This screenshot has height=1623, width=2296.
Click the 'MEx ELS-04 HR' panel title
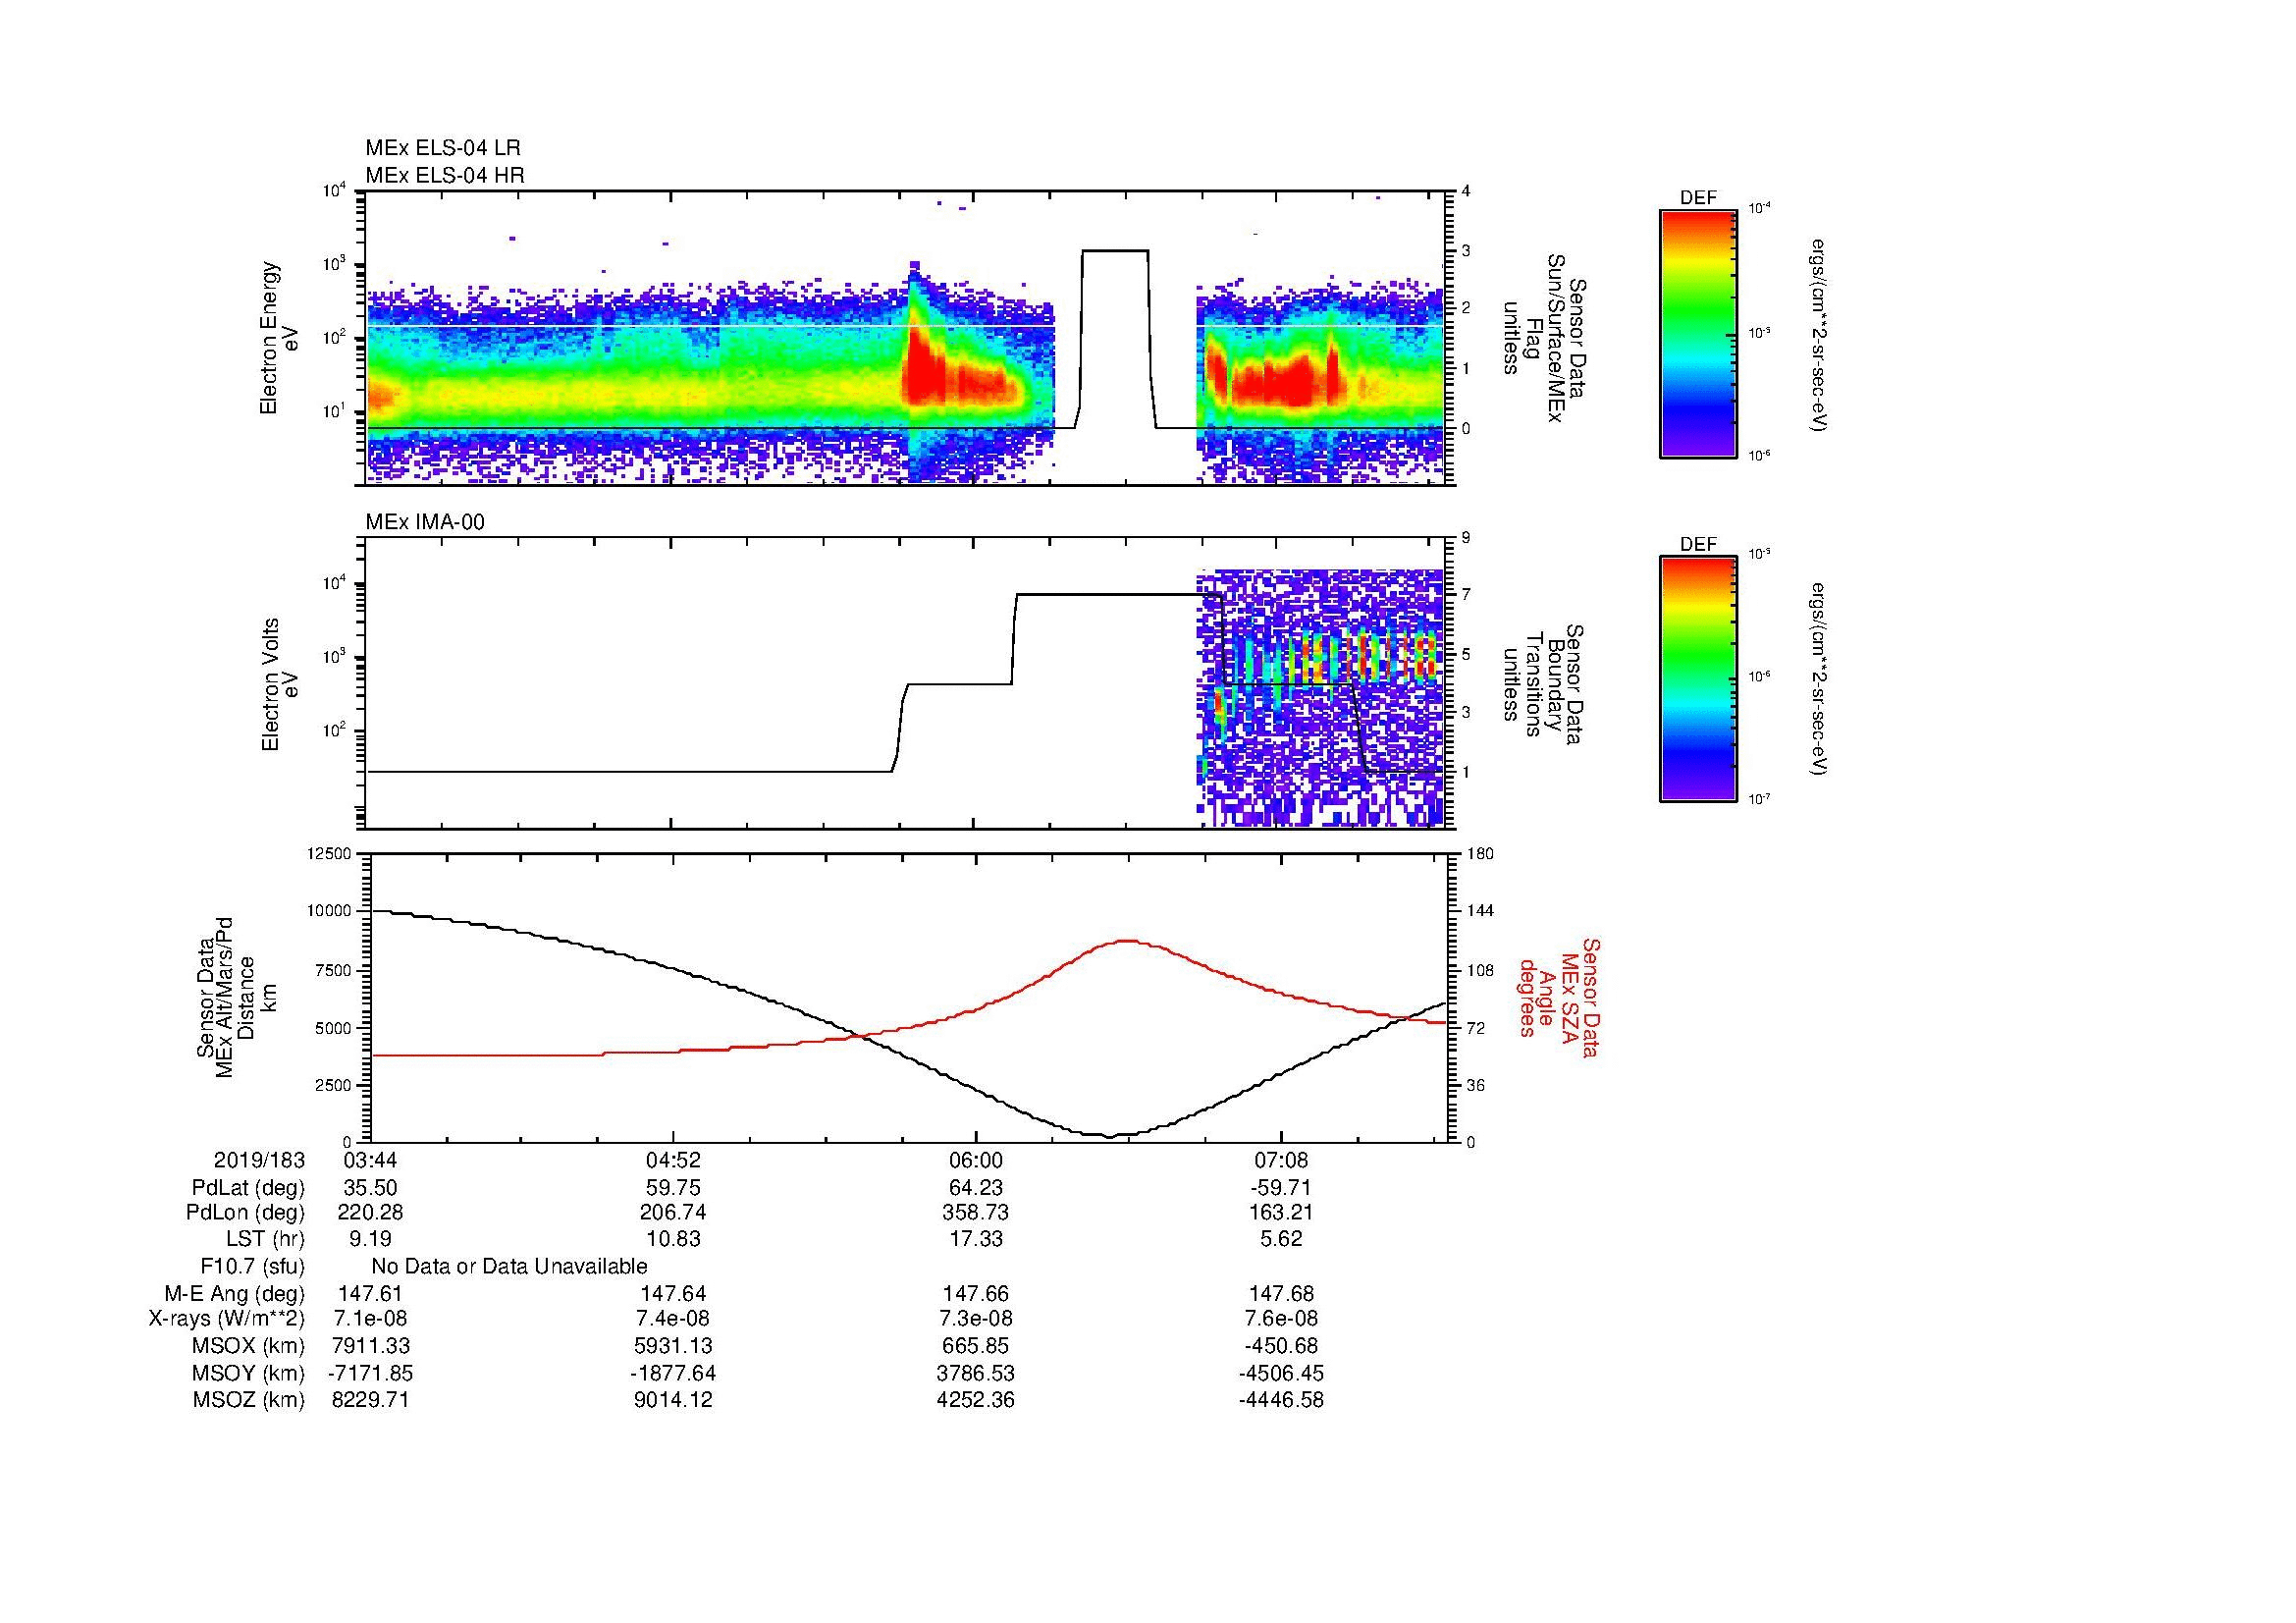[x=445, y=175]
